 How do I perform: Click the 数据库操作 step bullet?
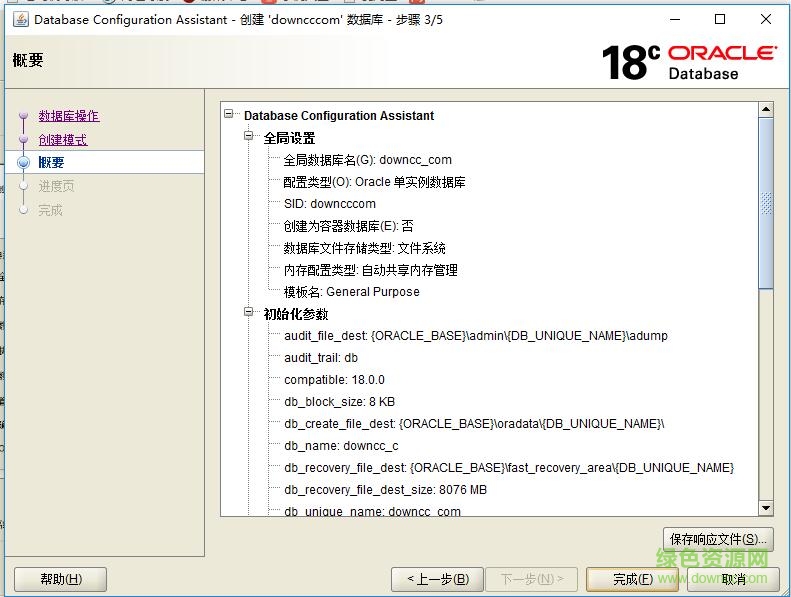tap(24, 116)
